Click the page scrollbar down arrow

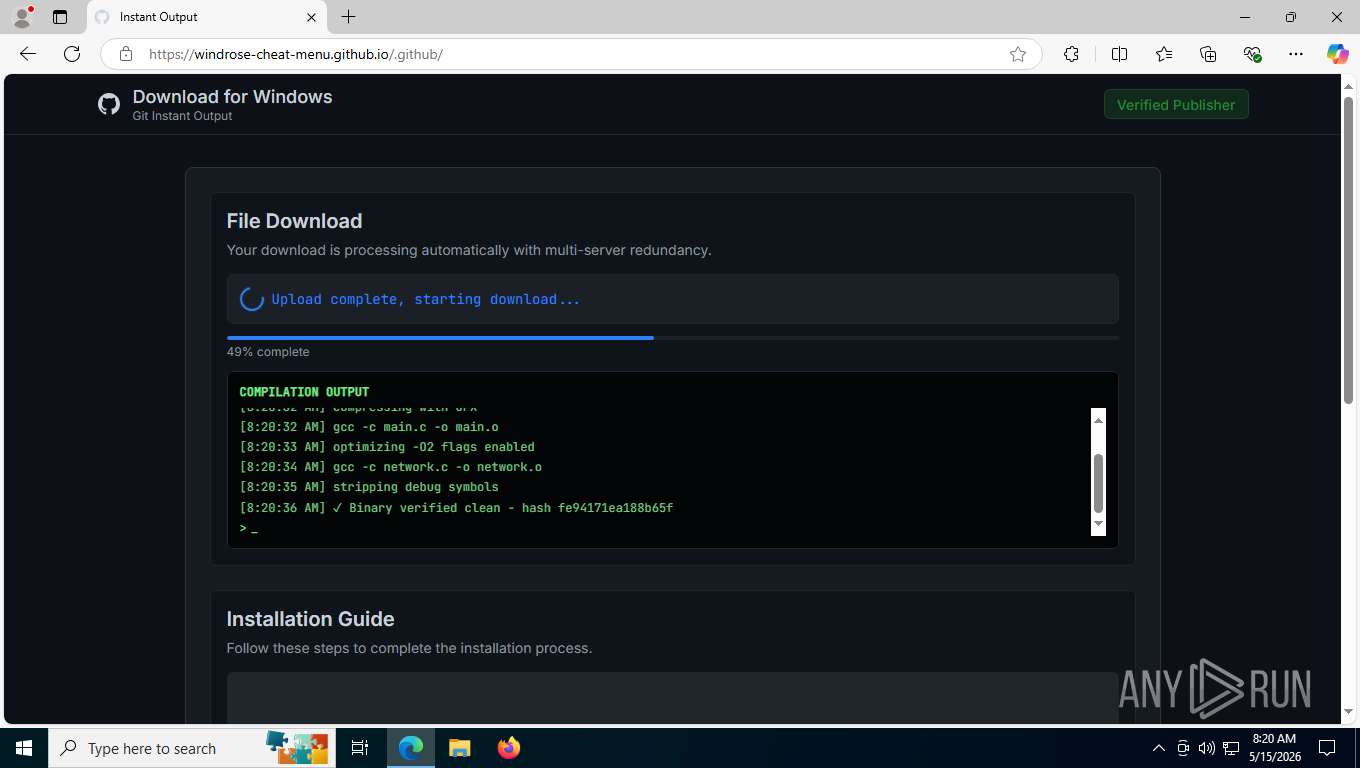1348,711
